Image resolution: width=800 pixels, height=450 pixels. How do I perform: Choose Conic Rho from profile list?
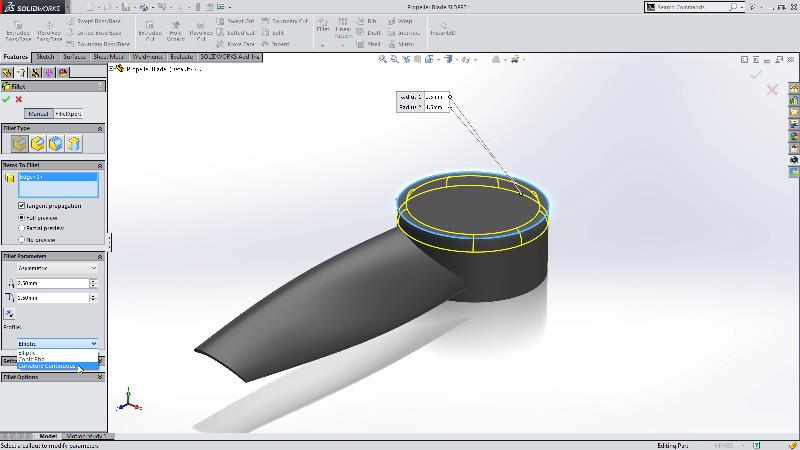57,359
